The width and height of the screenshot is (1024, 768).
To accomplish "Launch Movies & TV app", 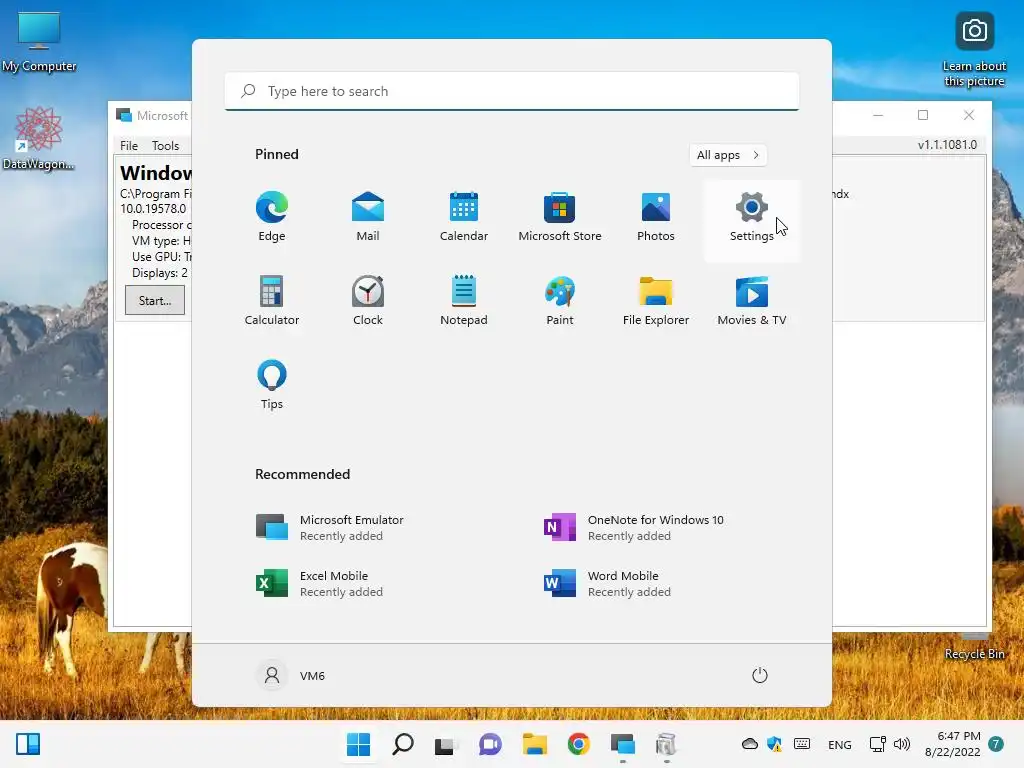I will tap(752, 300).
